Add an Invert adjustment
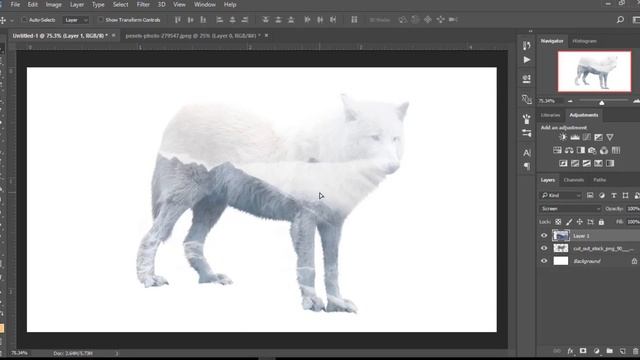 point(563,163)
